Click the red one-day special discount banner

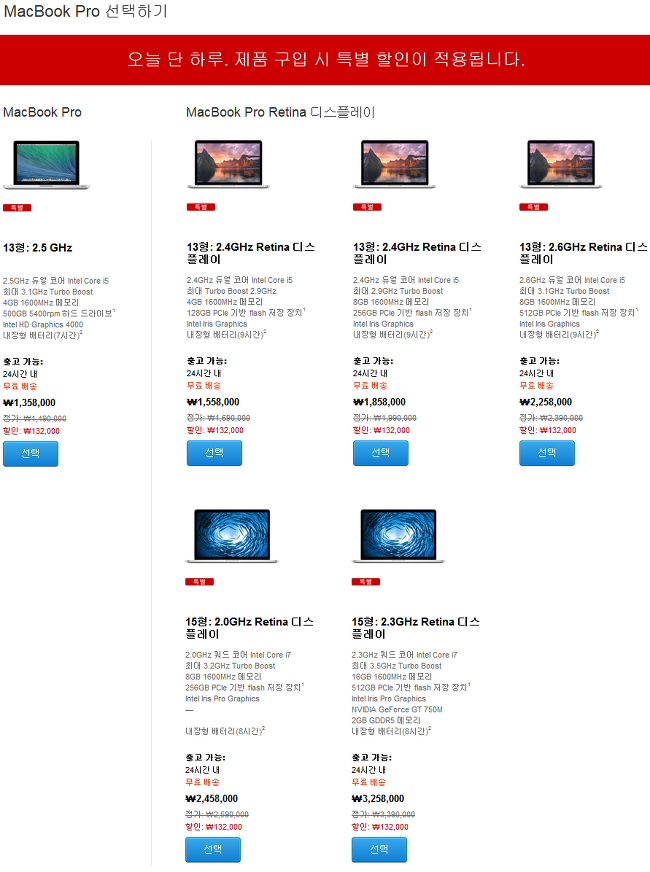click(325, 60)
